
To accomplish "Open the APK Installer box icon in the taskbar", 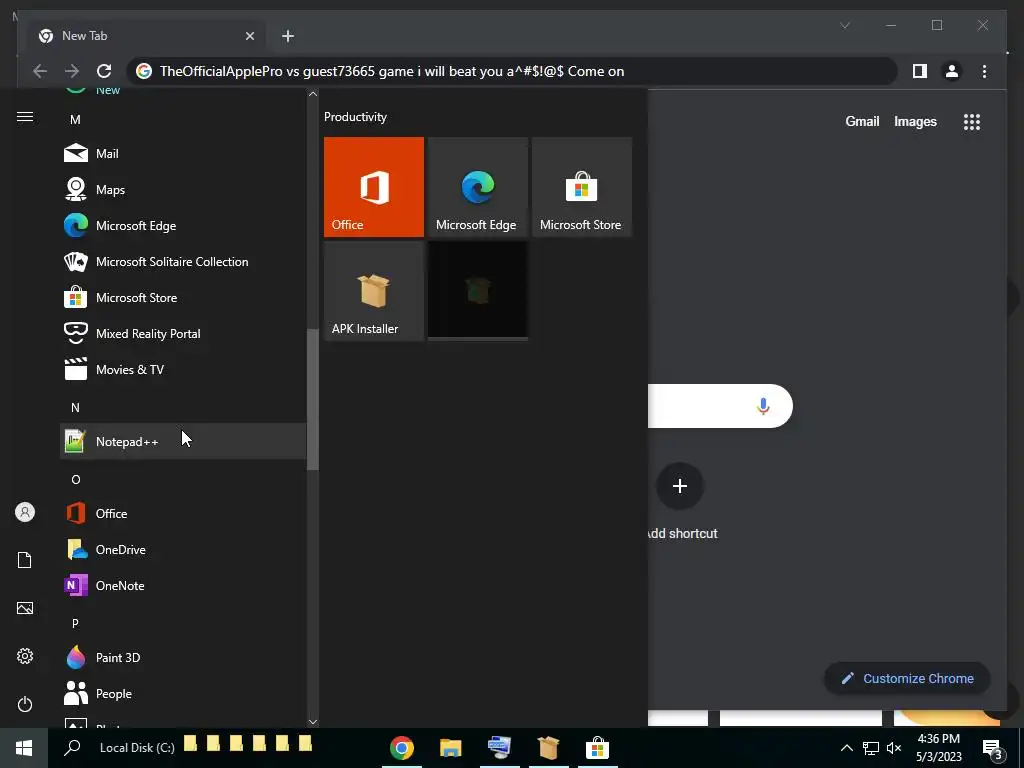I will tap(549, 748).
